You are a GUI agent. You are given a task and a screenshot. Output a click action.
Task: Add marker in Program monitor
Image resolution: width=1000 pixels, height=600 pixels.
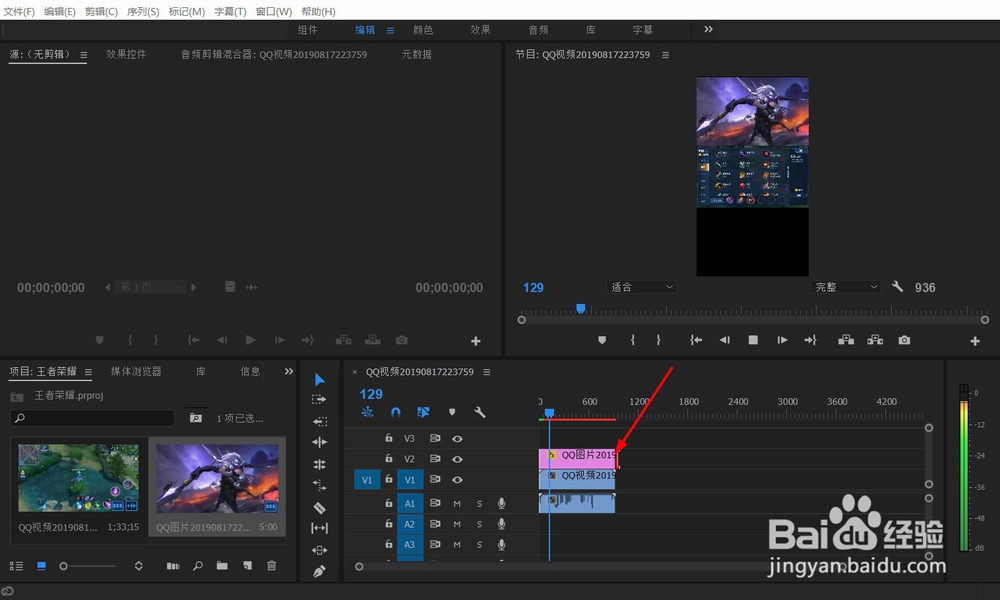(x=602, y=340)
